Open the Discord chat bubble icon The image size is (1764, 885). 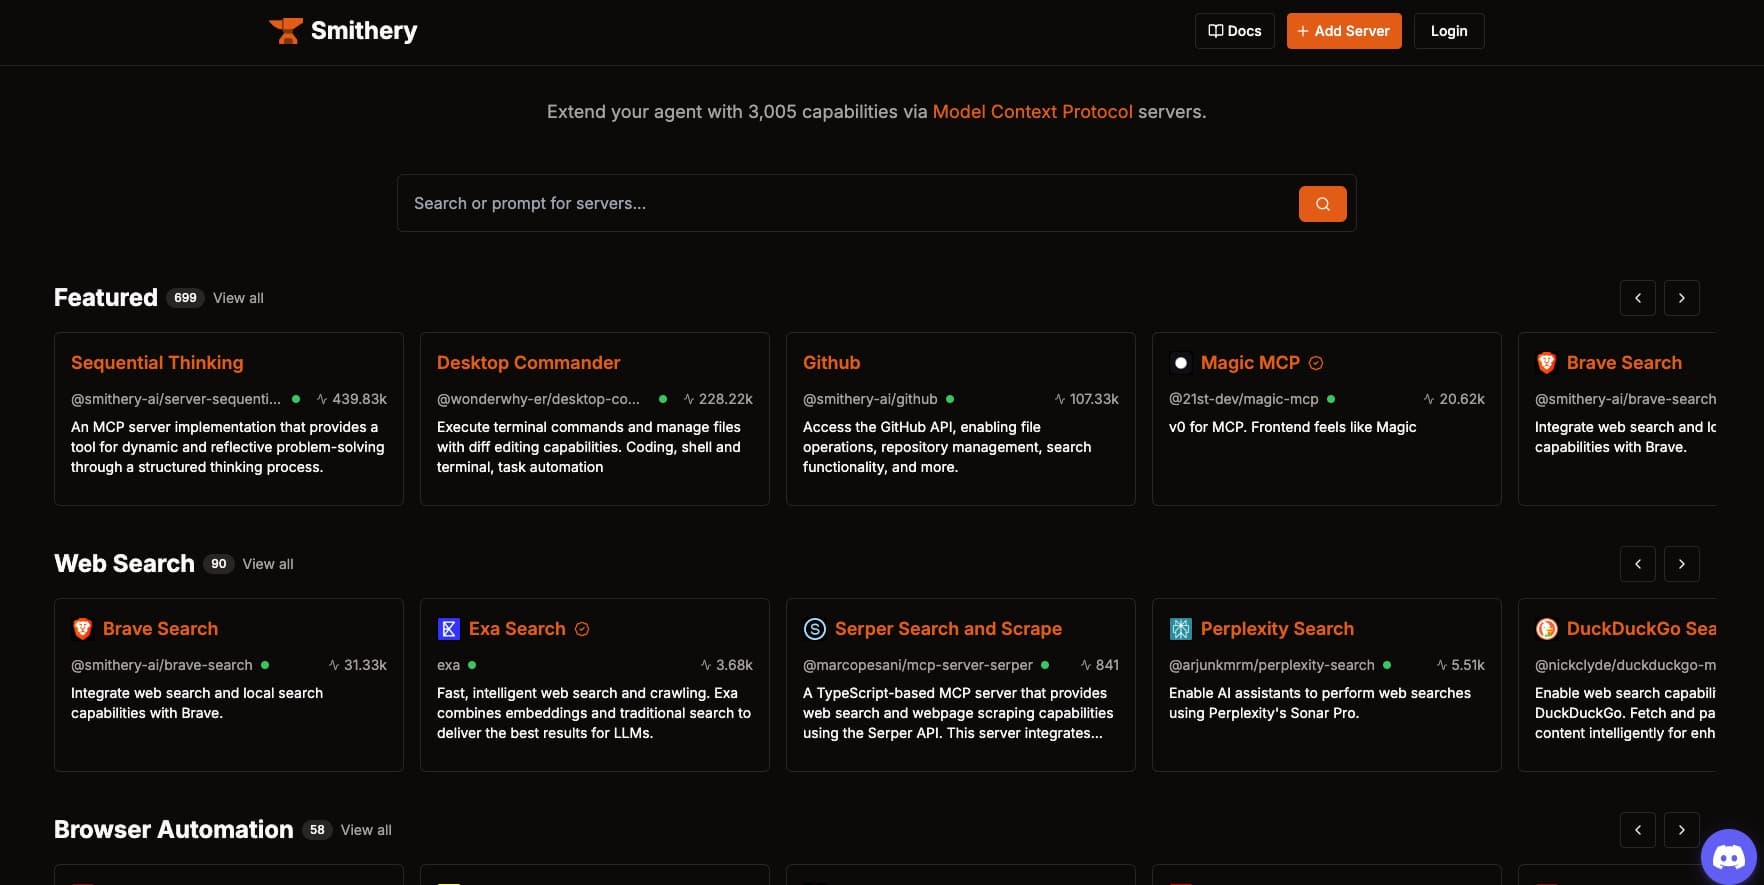click(1729, 857)
